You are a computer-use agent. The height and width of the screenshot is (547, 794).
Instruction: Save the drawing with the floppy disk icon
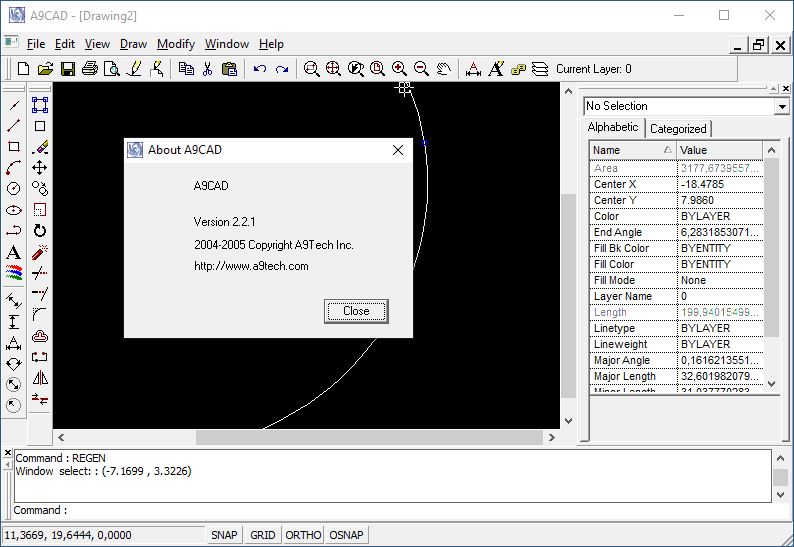(x=67, y=68)
